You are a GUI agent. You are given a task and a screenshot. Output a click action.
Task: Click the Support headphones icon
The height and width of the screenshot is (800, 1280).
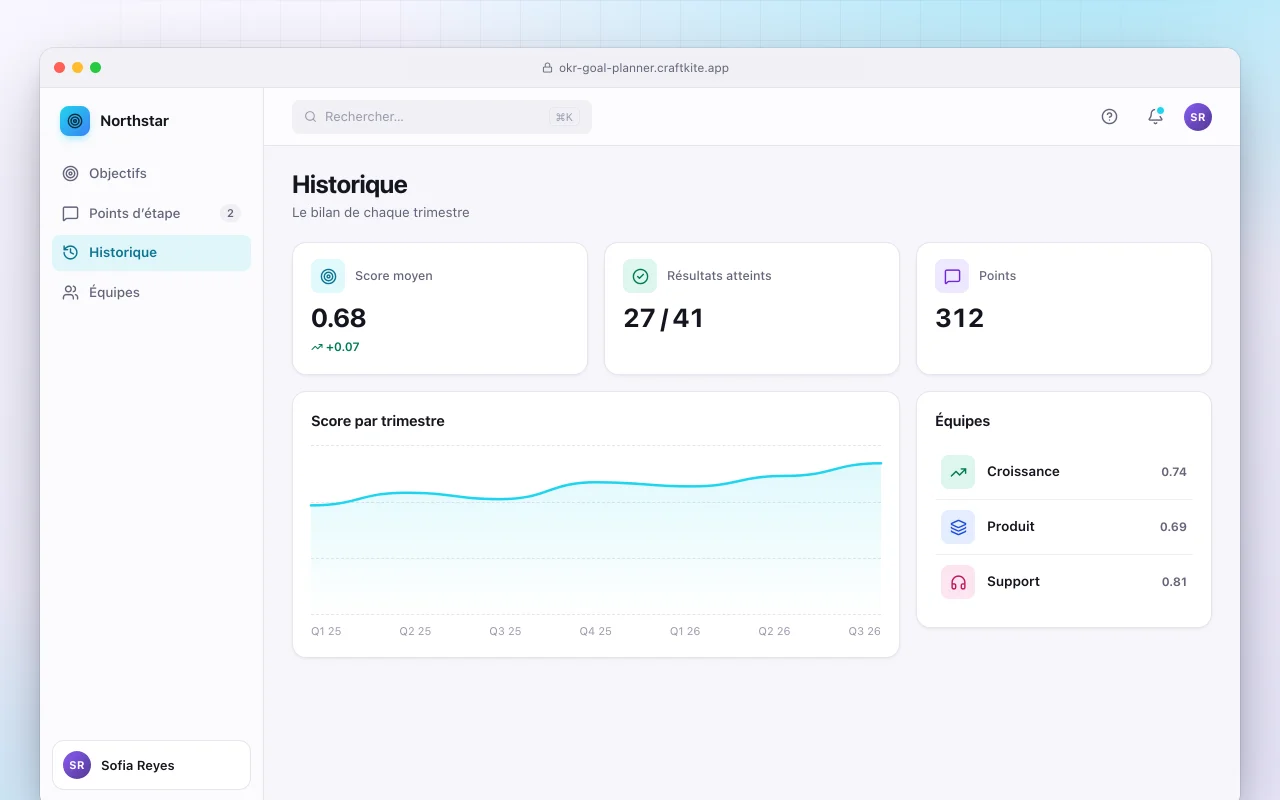pos(958,582)
